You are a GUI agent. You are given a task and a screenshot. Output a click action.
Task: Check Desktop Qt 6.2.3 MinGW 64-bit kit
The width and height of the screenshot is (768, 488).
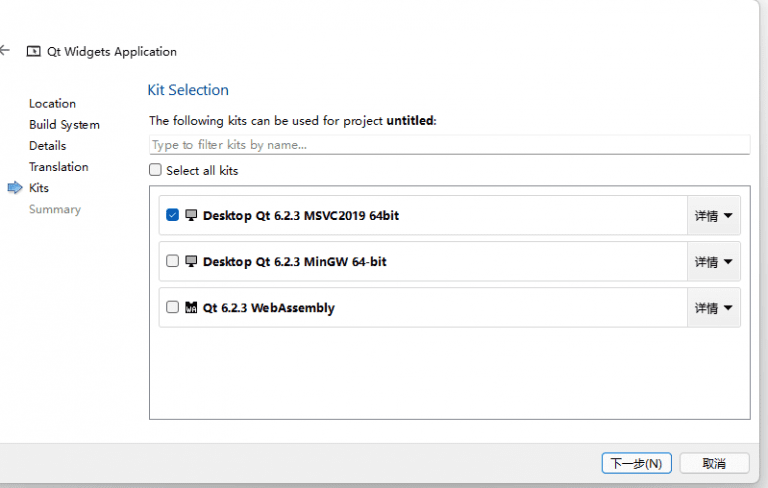coord(173,261)
